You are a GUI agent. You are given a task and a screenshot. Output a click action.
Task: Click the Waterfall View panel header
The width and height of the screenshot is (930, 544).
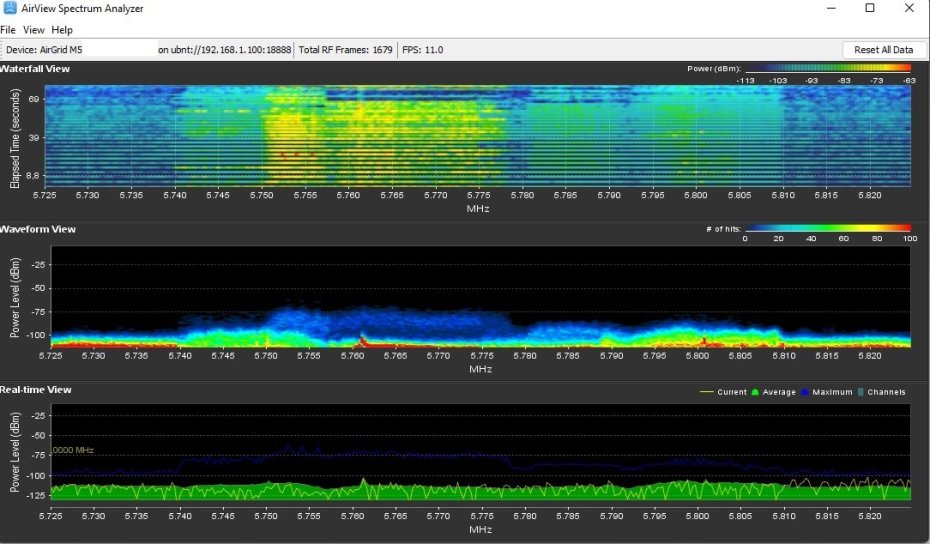click(x=35, y=68)
